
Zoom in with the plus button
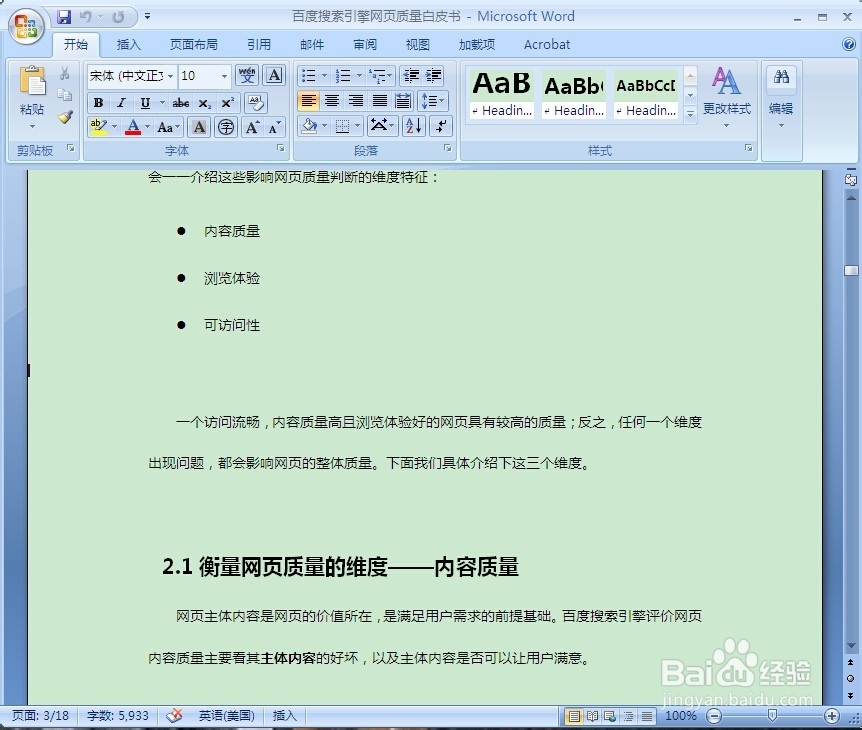tap(831, 716)
